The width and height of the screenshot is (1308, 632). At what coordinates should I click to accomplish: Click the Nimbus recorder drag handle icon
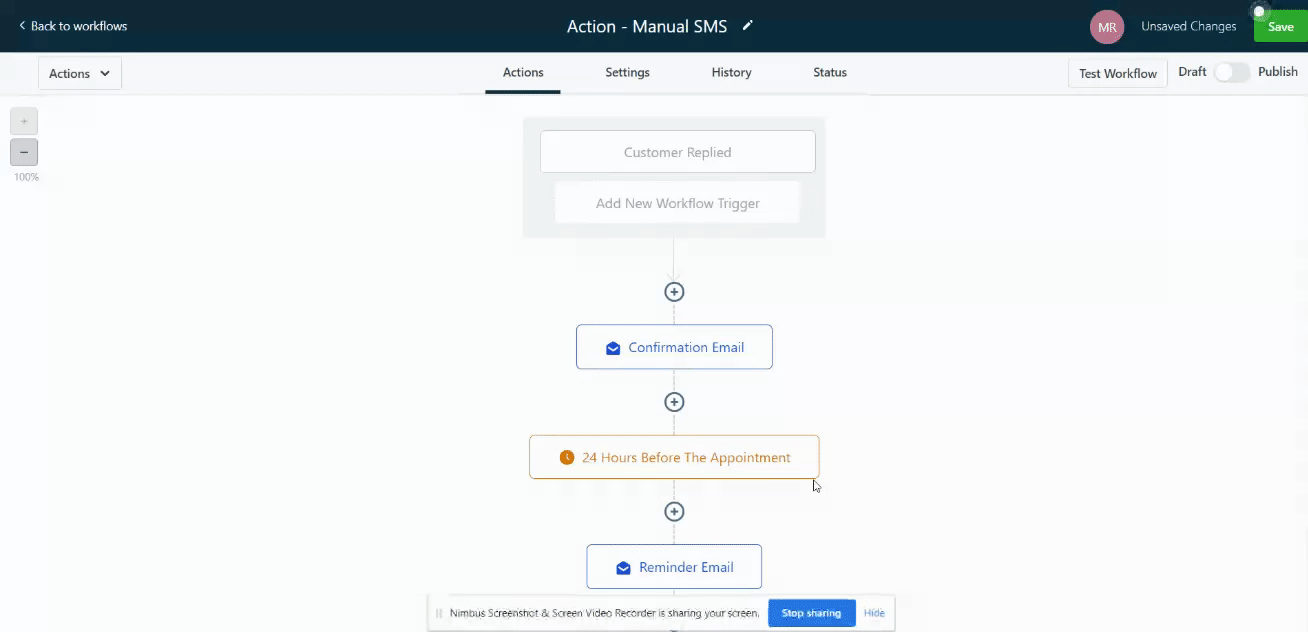[439, 613]
